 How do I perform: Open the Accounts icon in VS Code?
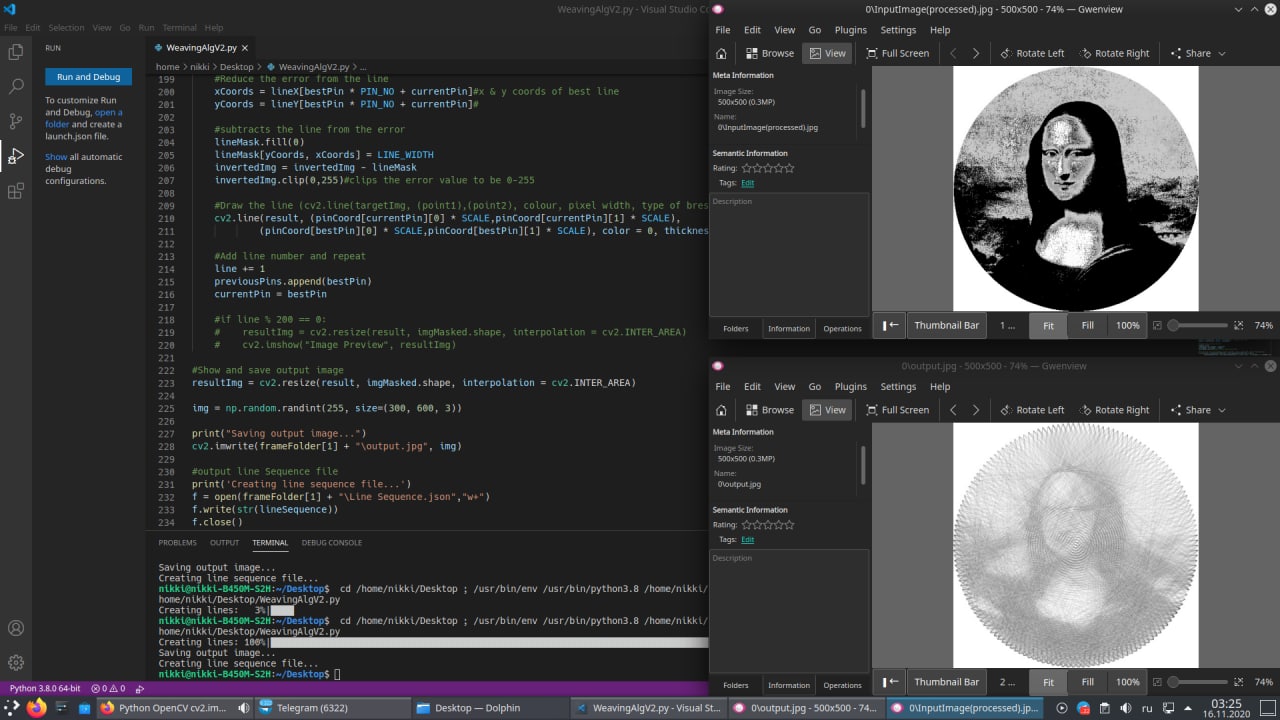point(16,628)
